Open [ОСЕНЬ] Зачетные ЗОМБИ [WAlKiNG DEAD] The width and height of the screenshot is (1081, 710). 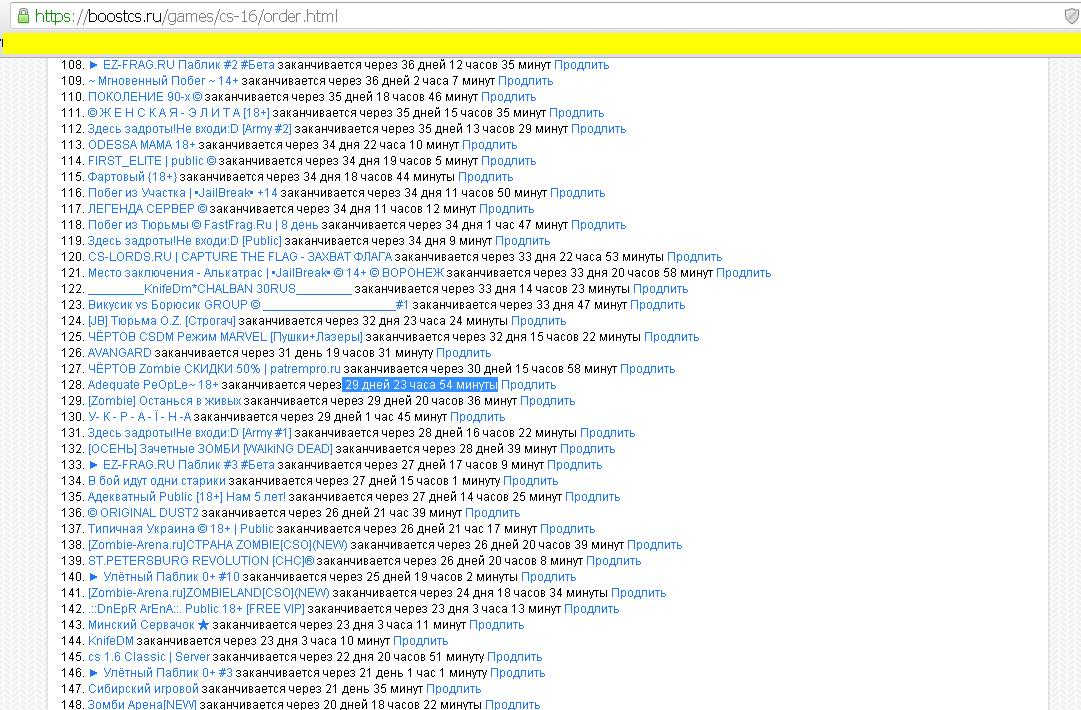pyautogui.click(x=210, y=449)
